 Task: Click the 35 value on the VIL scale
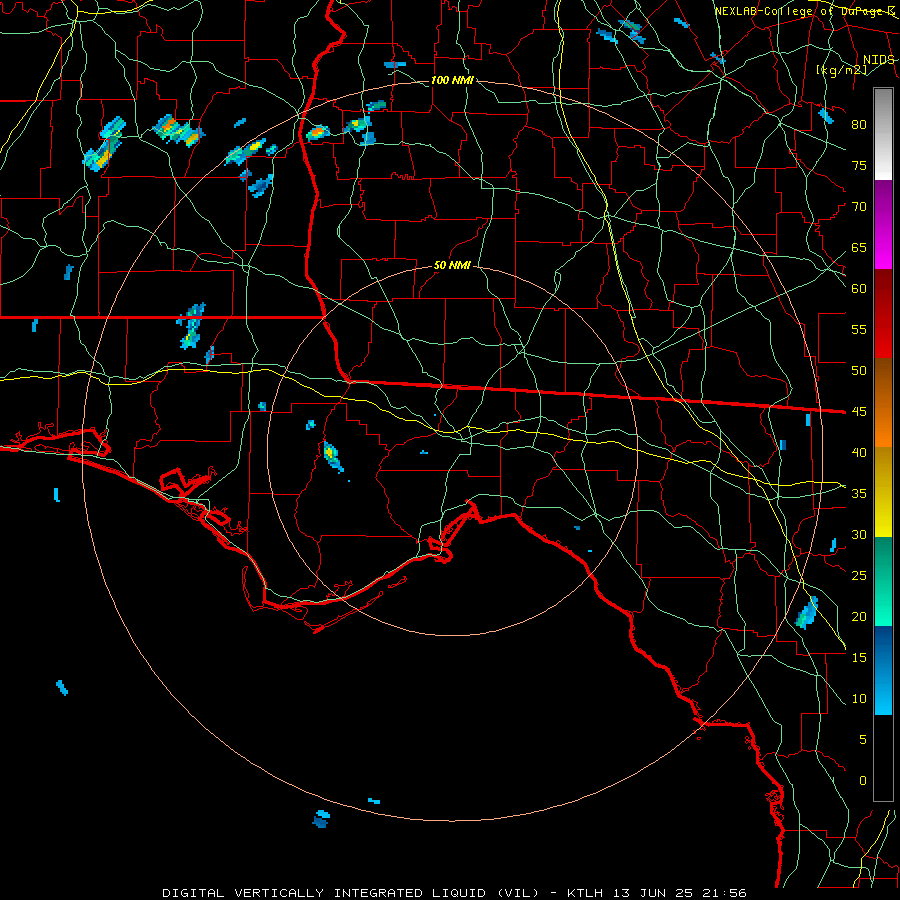(x=859, y=494)
